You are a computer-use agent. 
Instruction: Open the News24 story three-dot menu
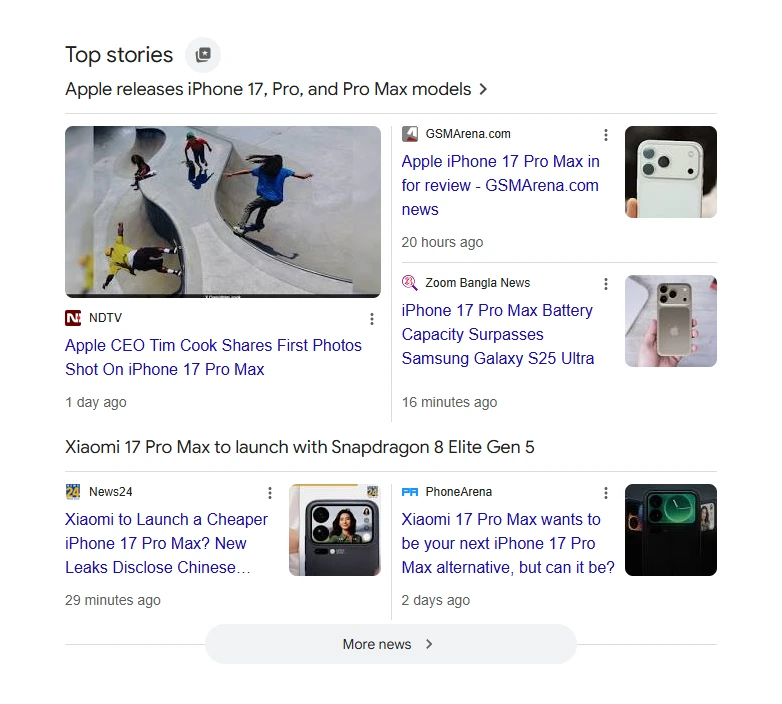tap(270, 493)
